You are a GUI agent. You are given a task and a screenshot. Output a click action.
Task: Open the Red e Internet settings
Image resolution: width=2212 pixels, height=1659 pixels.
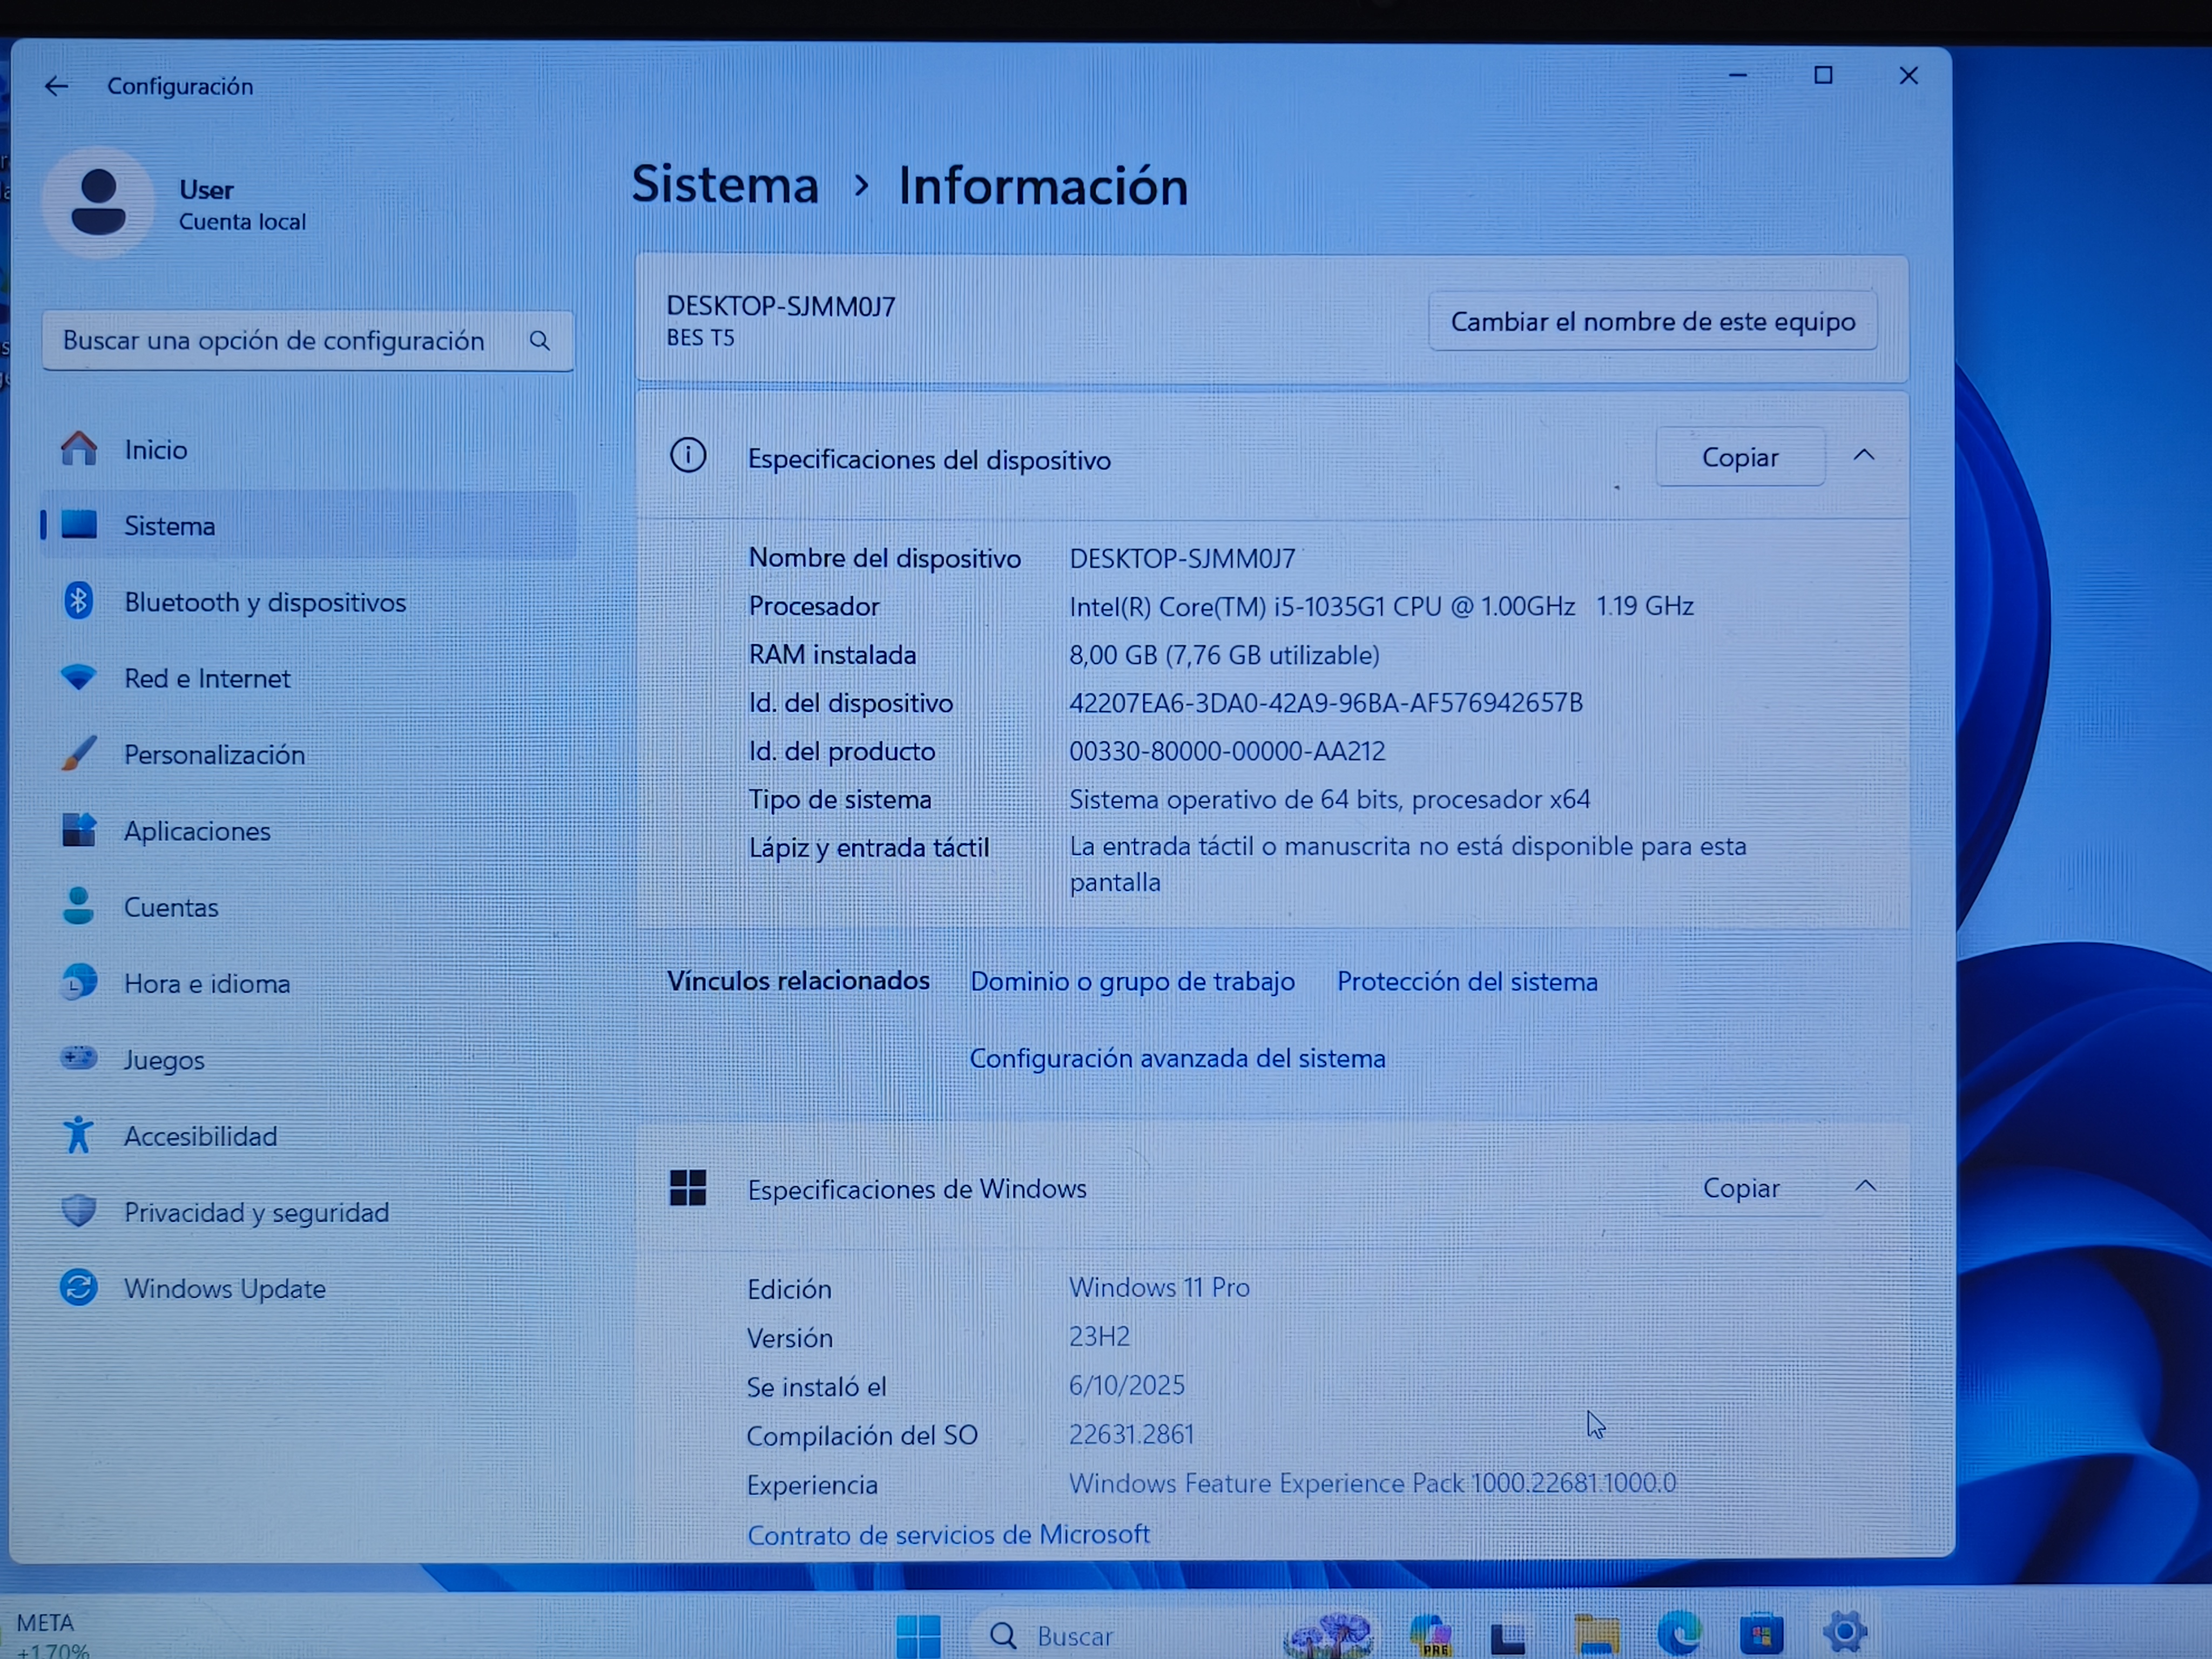(207, 678)
